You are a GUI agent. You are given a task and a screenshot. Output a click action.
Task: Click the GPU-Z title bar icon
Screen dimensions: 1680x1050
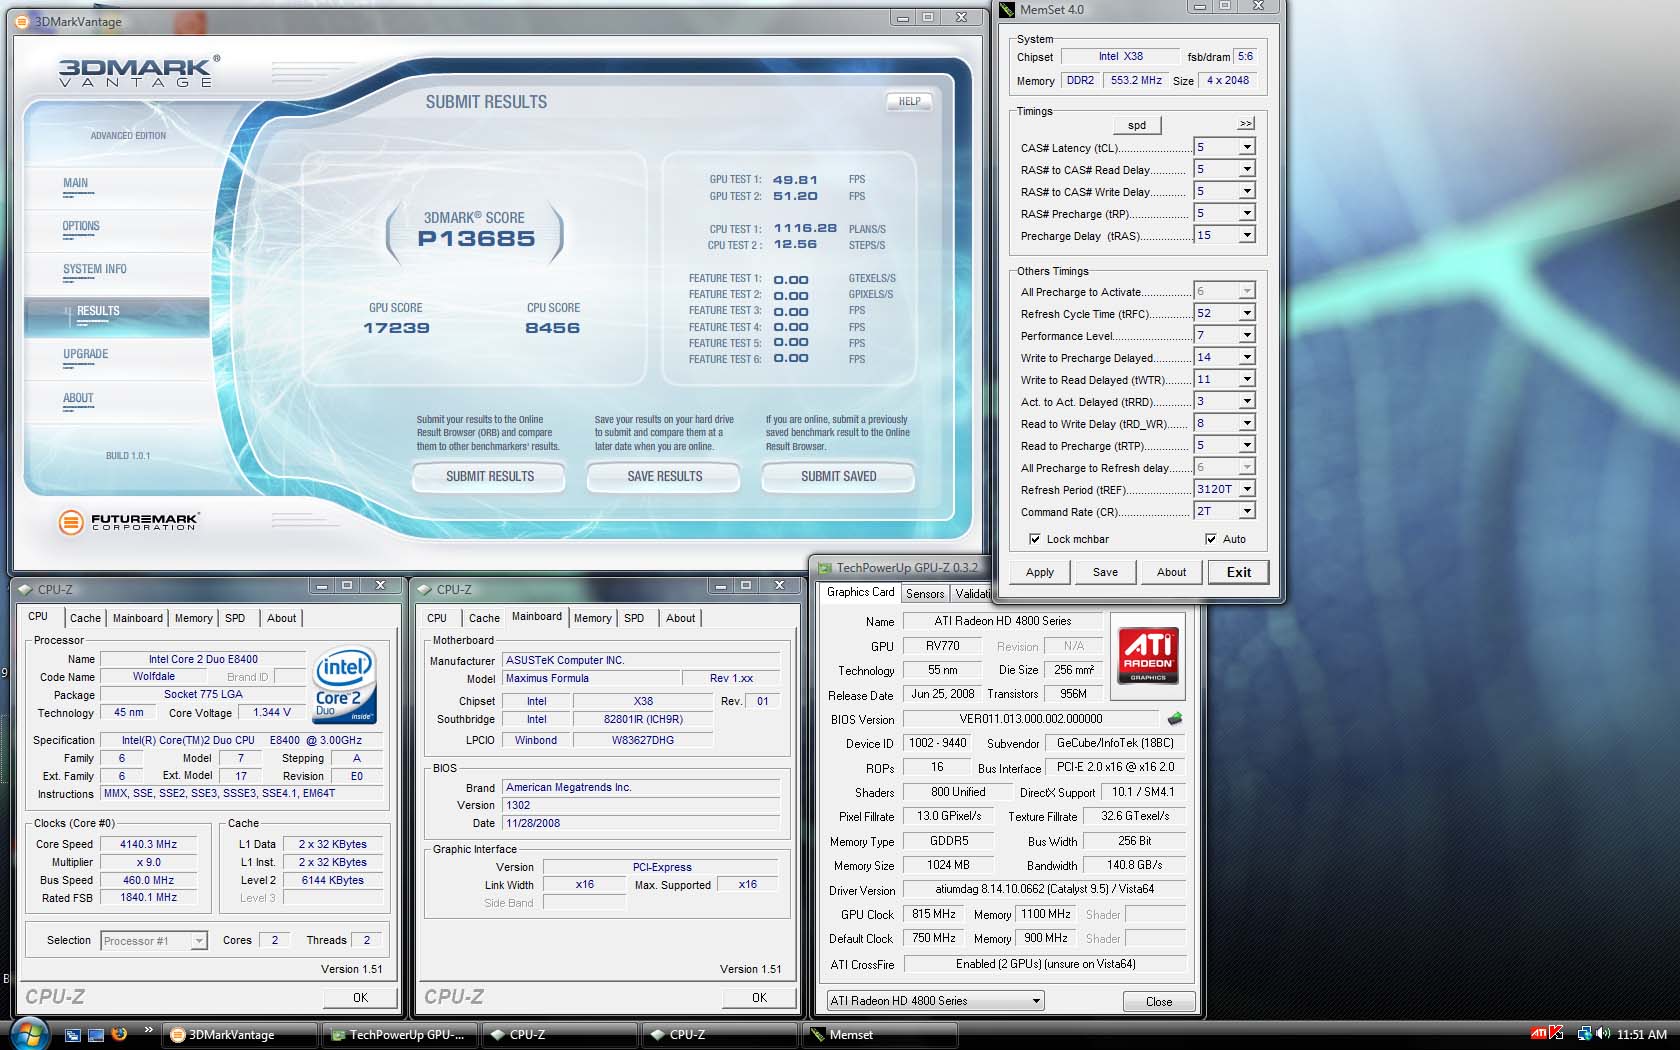825,567
